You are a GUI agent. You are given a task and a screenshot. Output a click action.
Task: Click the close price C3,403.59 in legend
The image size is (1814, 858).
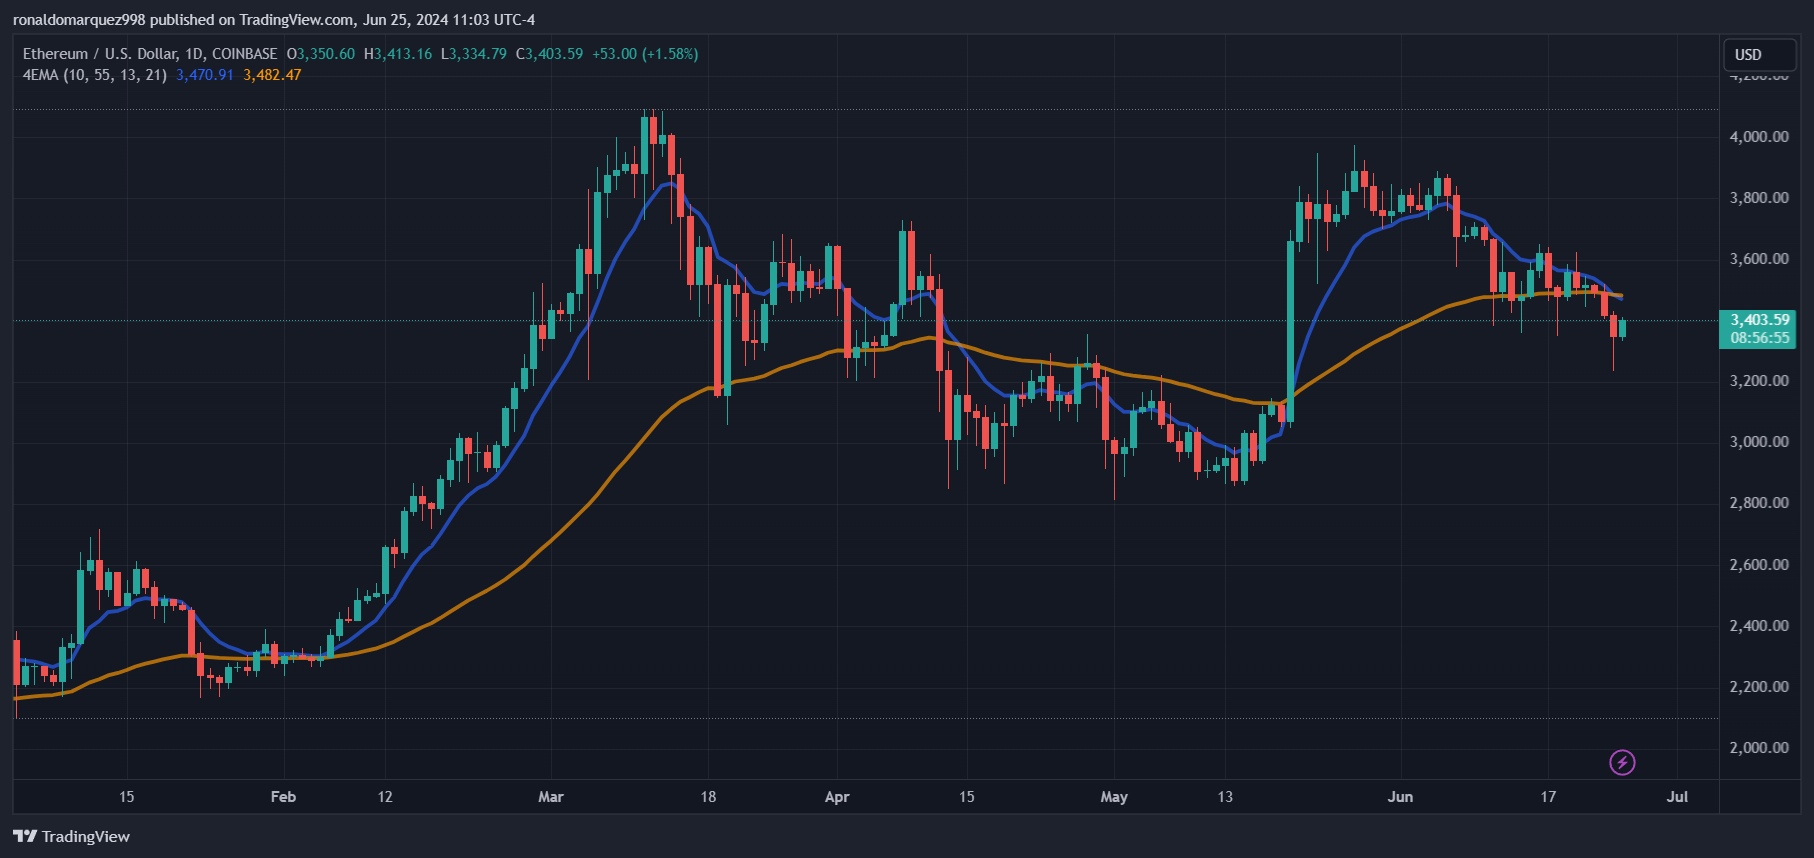pos(549,54)
